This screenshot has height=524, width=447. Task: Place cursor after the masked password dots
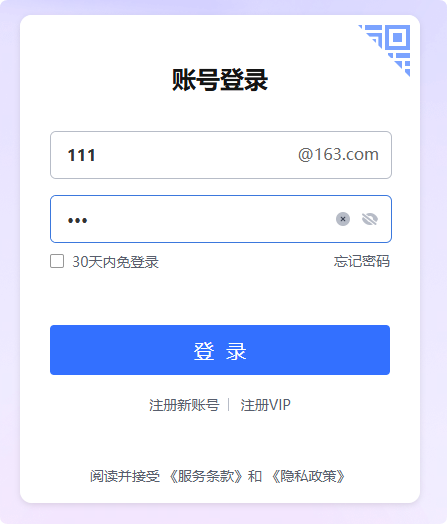point(91,220)
